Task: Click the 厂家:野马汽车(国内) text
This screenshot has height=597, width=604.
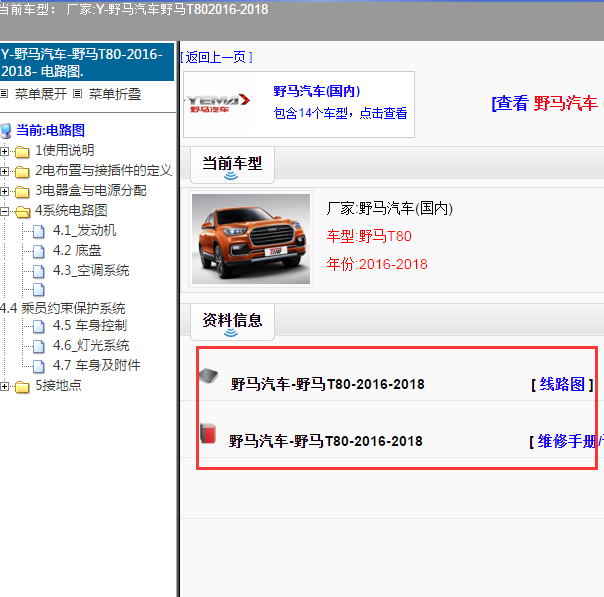Action: 389,208
